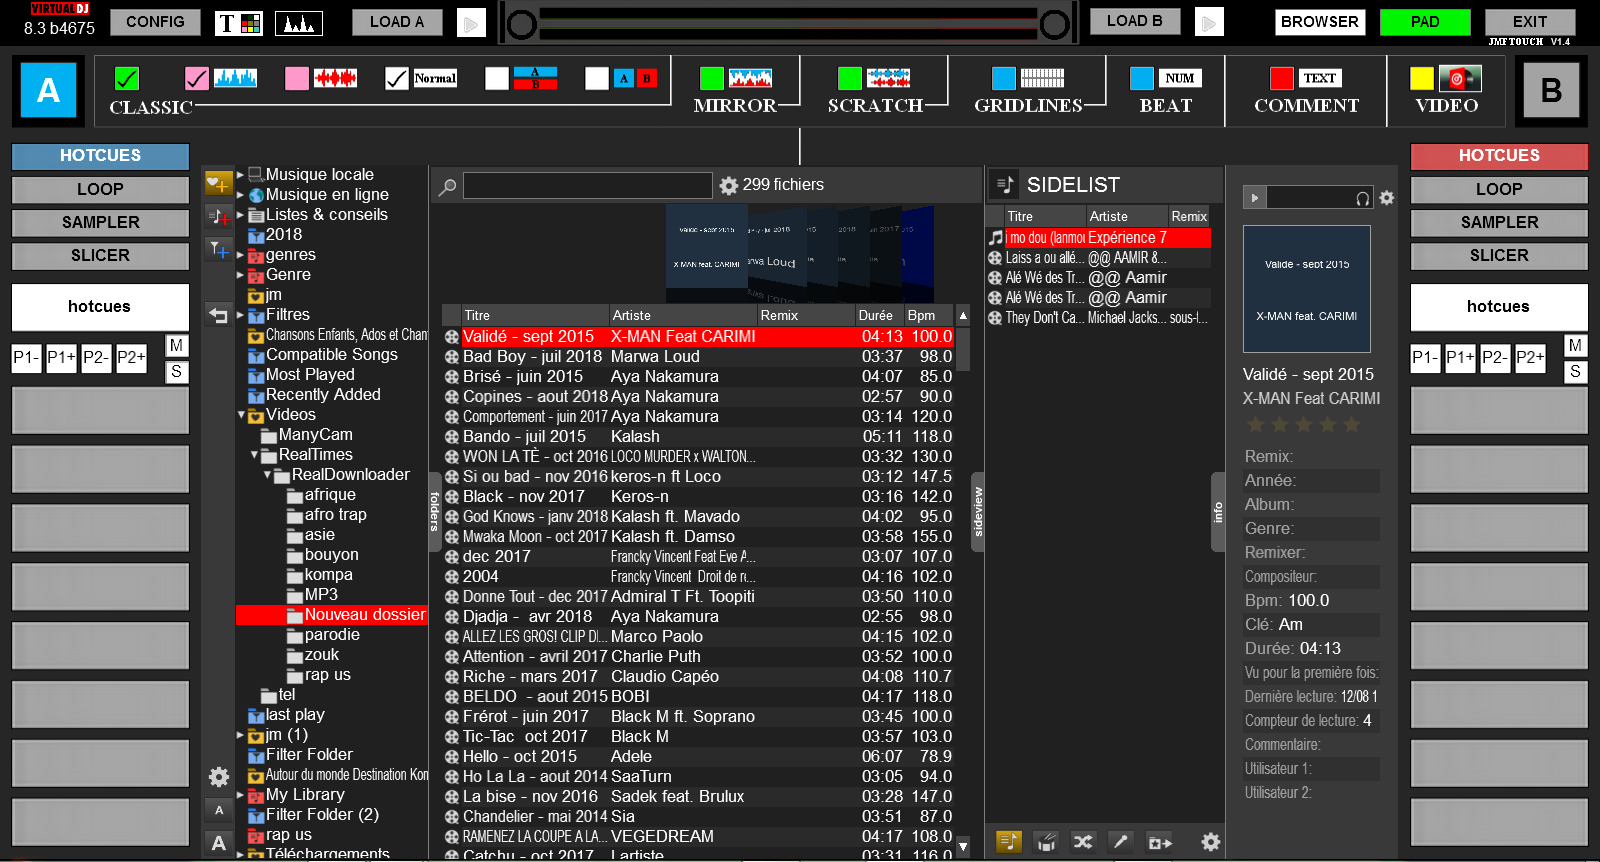Image resolution: width=1600 pixels, height=862 pixels.
Task: Click the back arrow icon in folder sidebar
Action: [218, 315]
